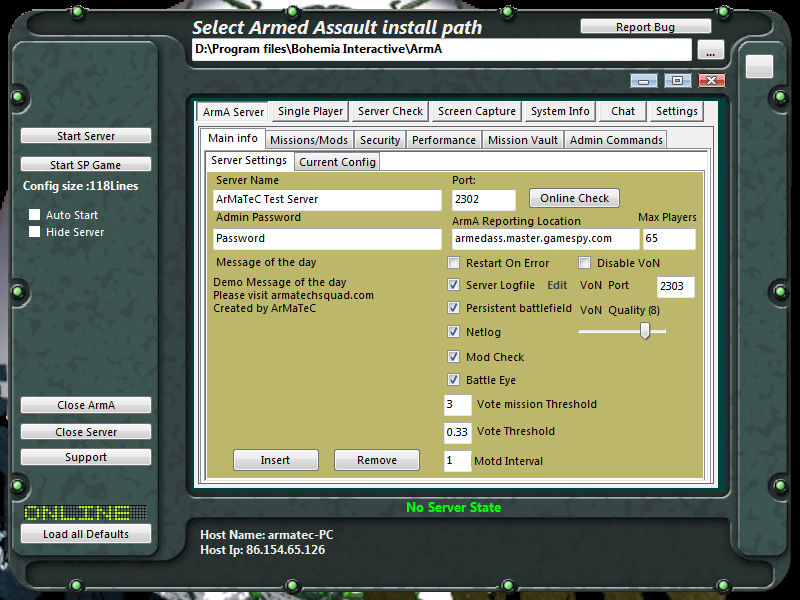Open the Screen Capture tab
This screenshot has width=800, height=600.
477,111
